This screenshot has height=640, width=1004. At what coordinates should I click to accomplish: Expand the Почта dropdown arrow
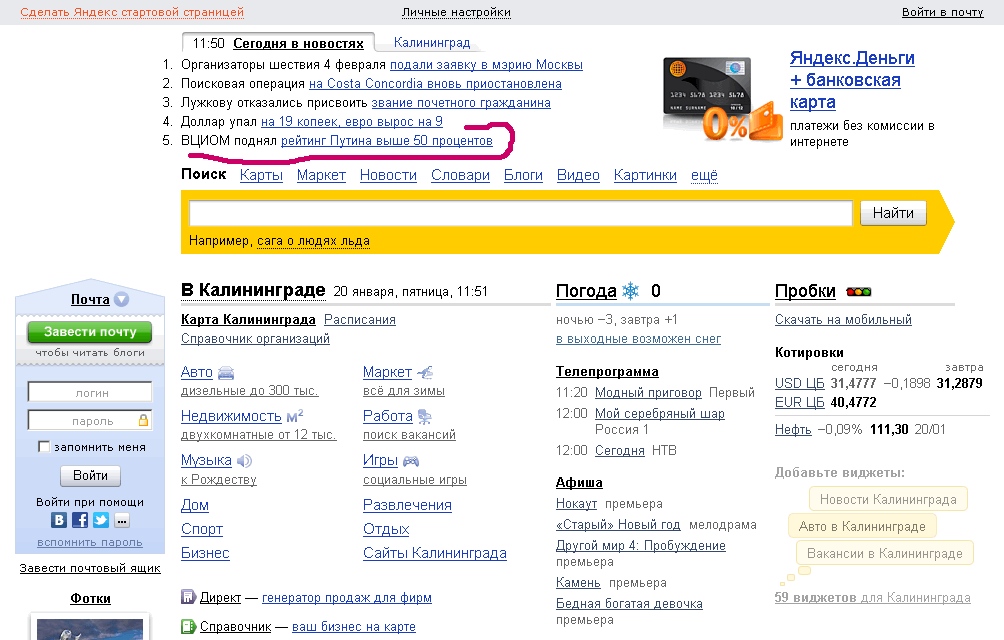coord(121,299)
